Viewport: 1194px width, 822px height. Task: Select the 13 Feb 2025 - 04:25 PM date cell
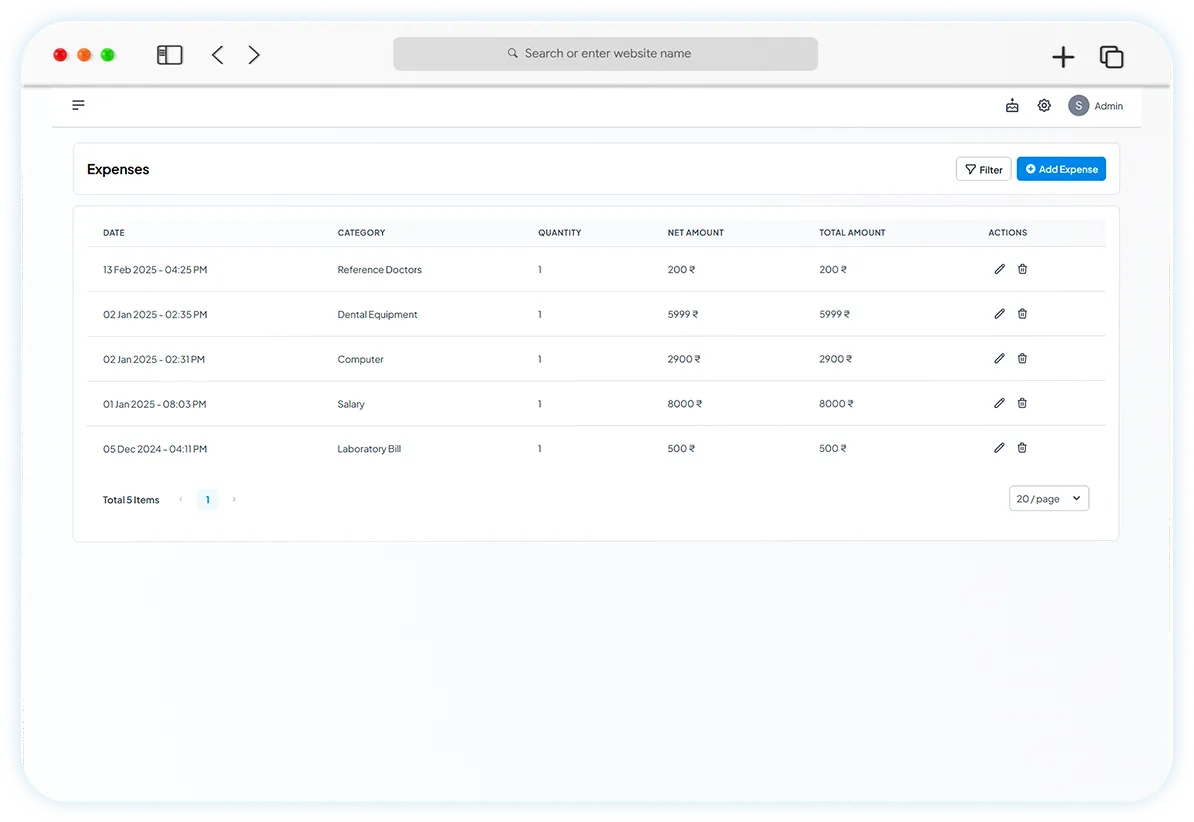155,270
